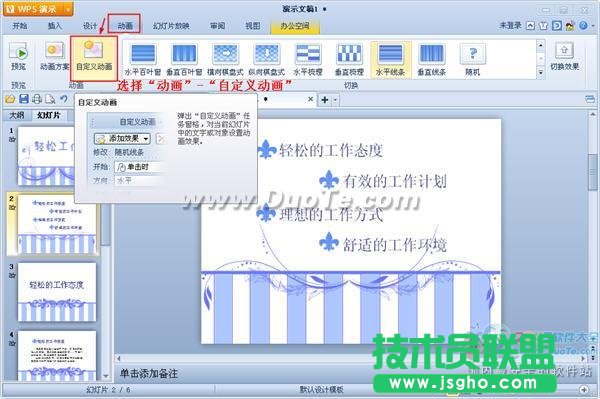600x399 pixels.
Task: Open the 幻灯片放映 ribbon tab
Action: pyautogui.click(x=171, y=26)
